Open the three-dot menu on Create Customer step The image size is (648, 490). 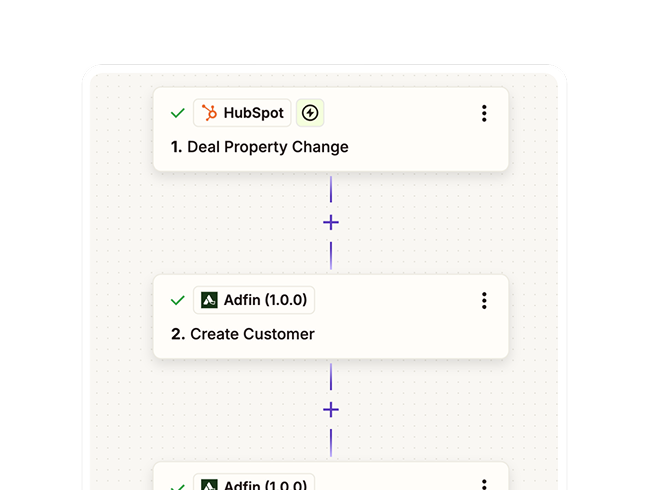pos(484,300)
